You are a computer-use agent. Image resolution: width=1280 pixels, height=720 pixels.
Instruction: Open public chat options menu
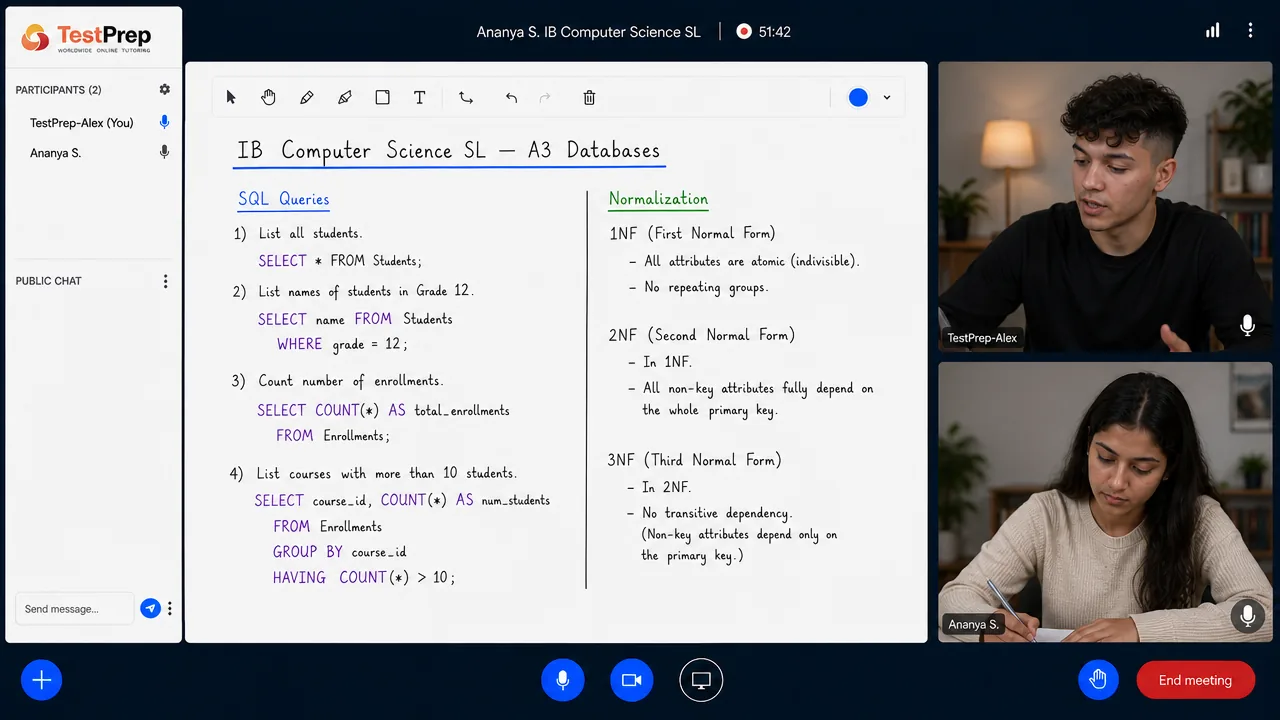[166, 281]
